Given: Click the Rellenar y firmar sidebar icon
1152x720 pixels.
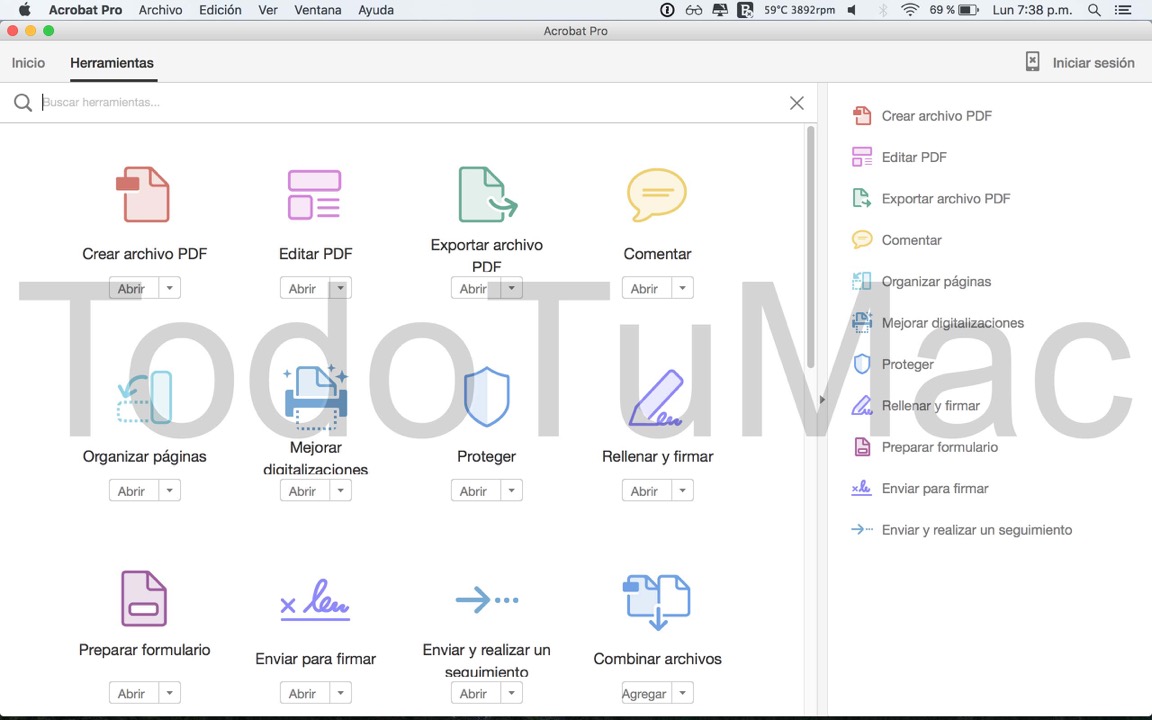Looking at the screenshot, I should click(861, 405).
